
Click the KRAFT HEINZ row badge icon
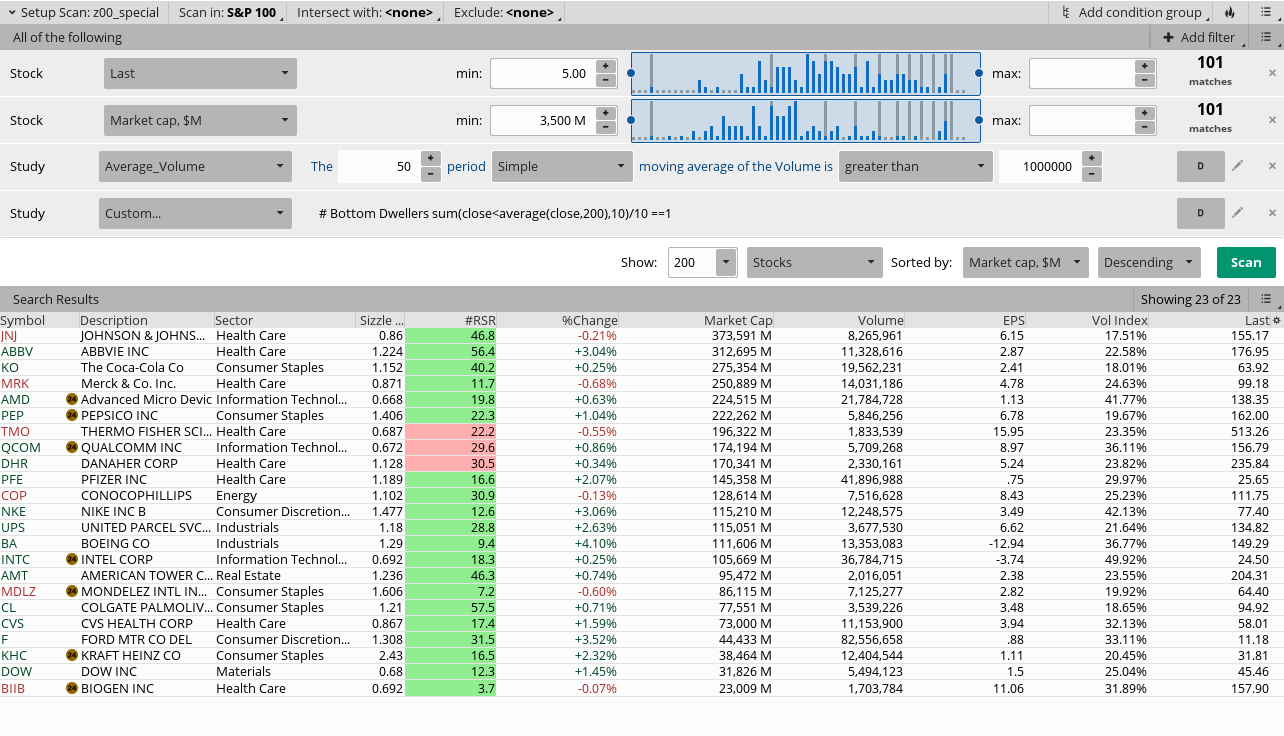coord(72,655)
